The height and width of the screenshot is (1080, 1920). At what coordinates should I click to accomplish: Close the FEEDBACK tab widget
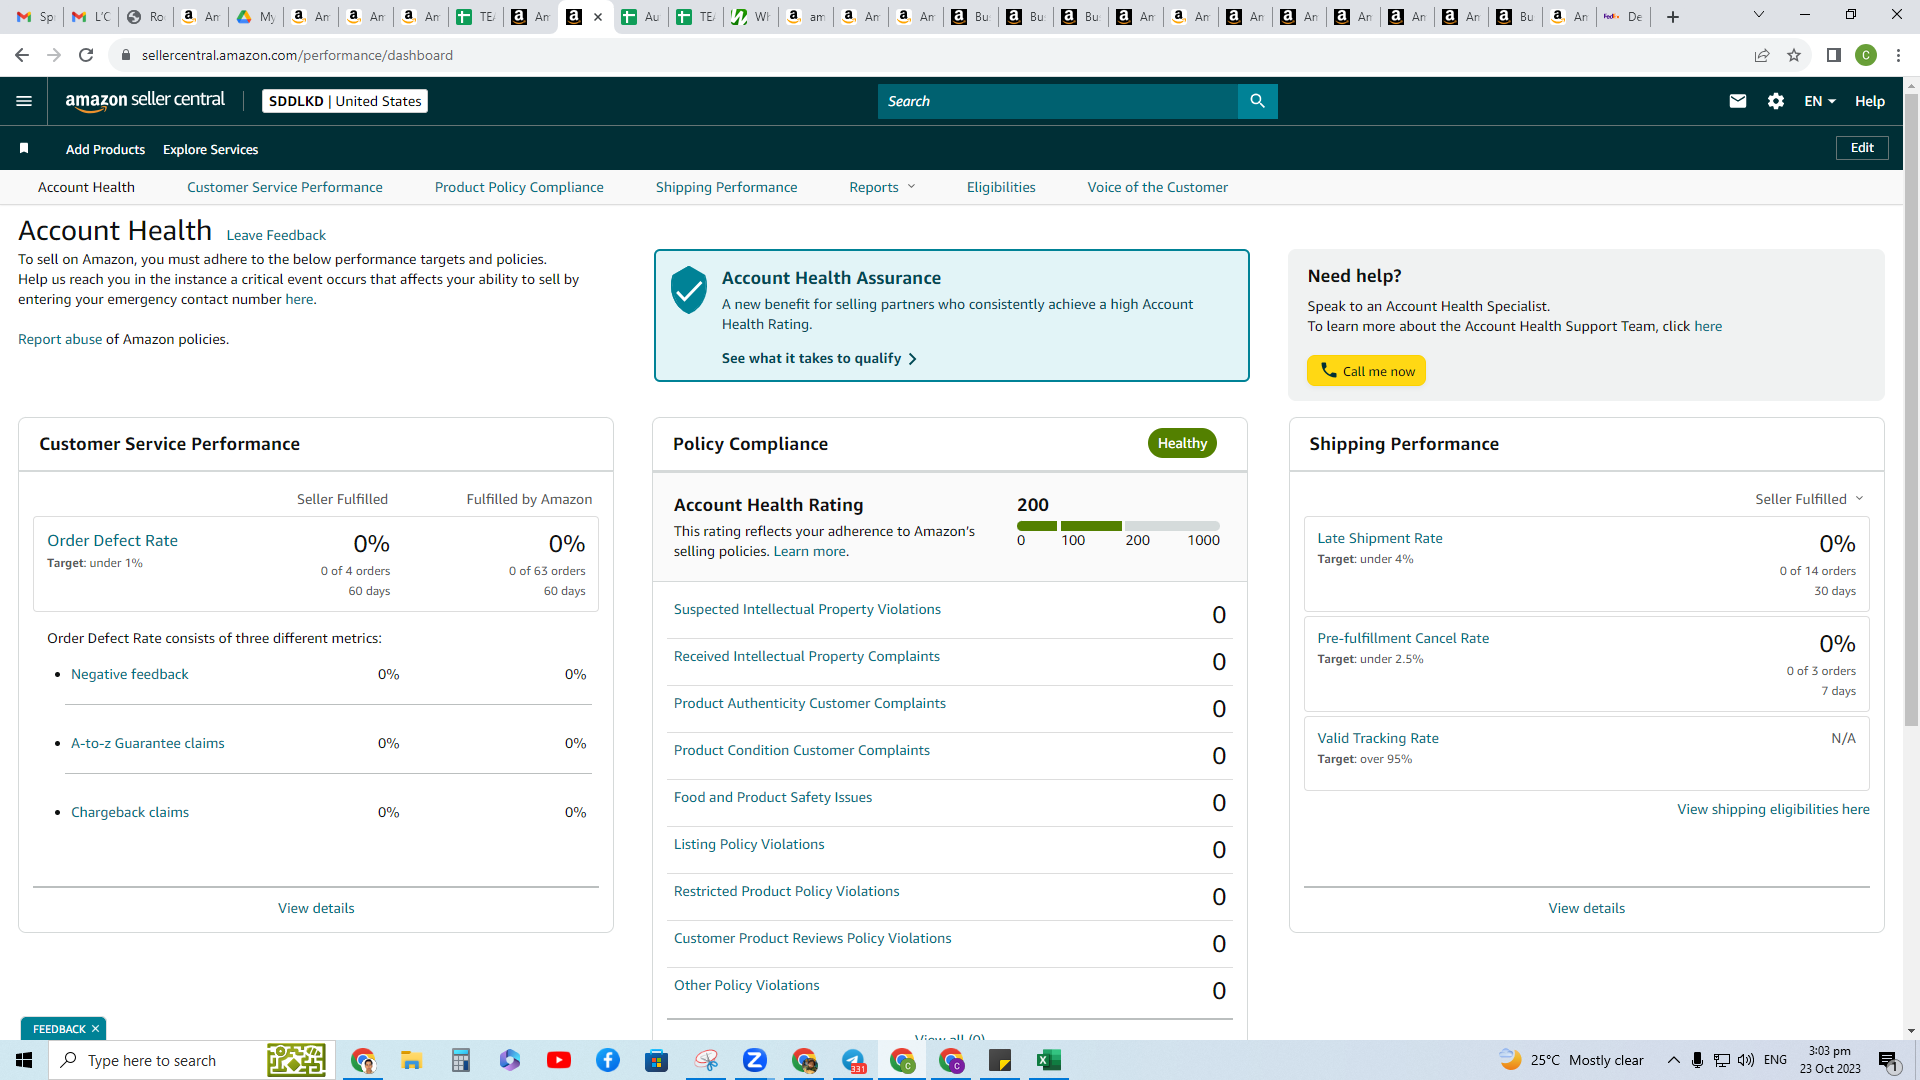96,1029
